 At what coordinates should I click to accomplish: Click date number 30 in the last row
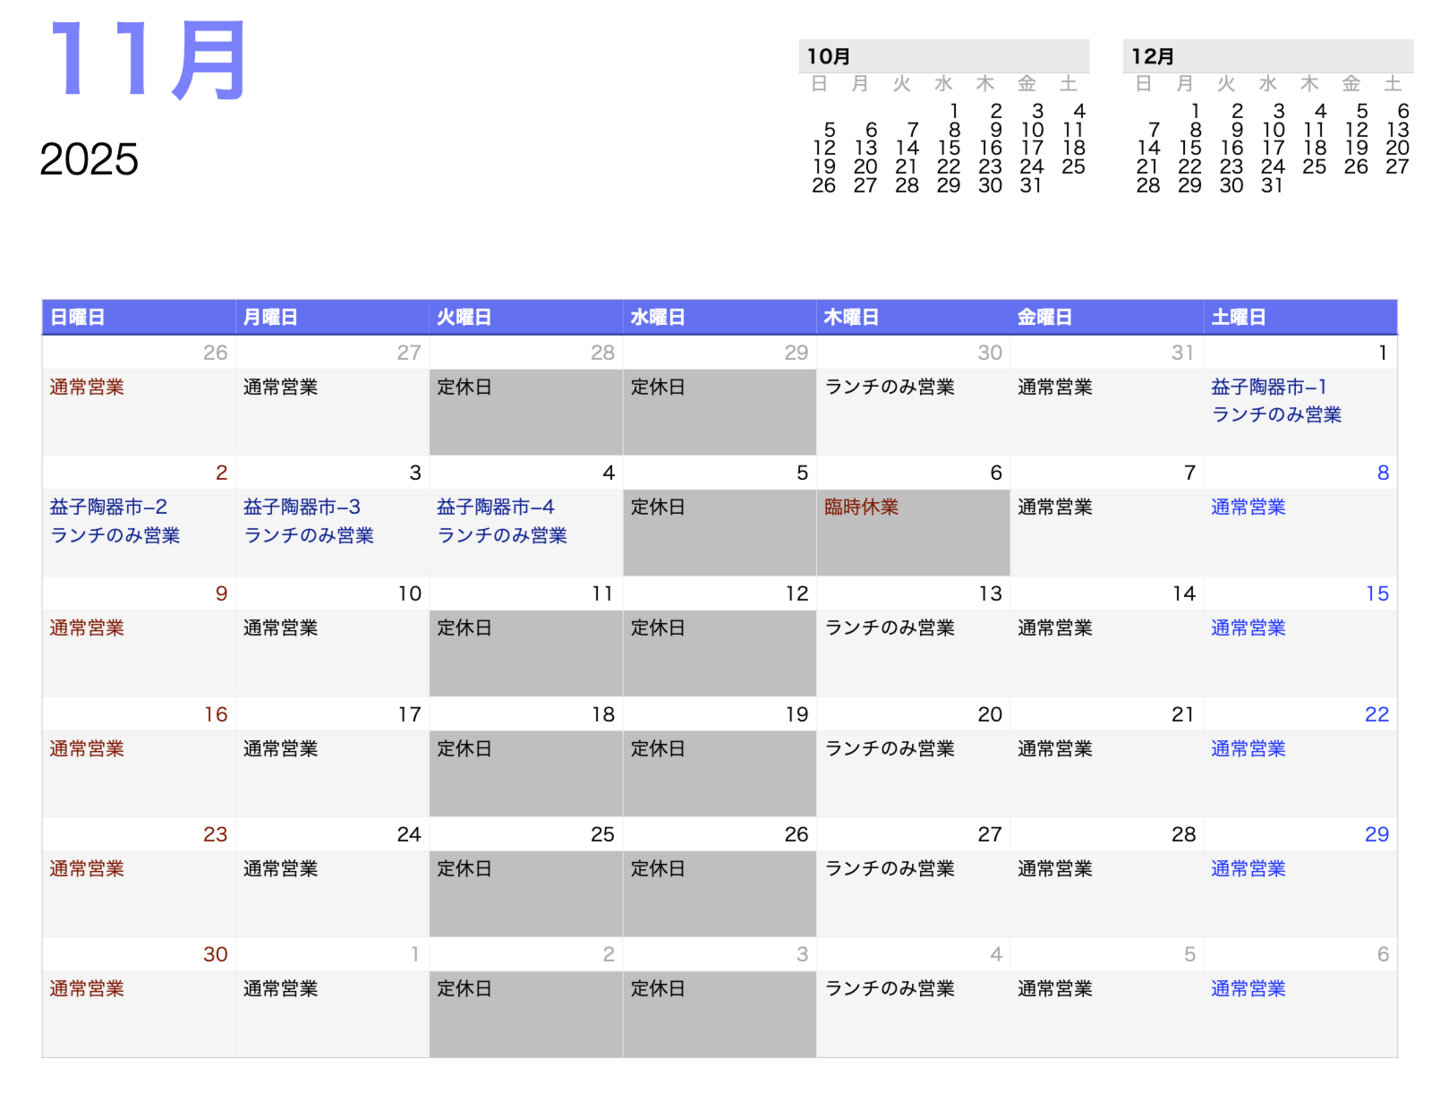(215, 954)
